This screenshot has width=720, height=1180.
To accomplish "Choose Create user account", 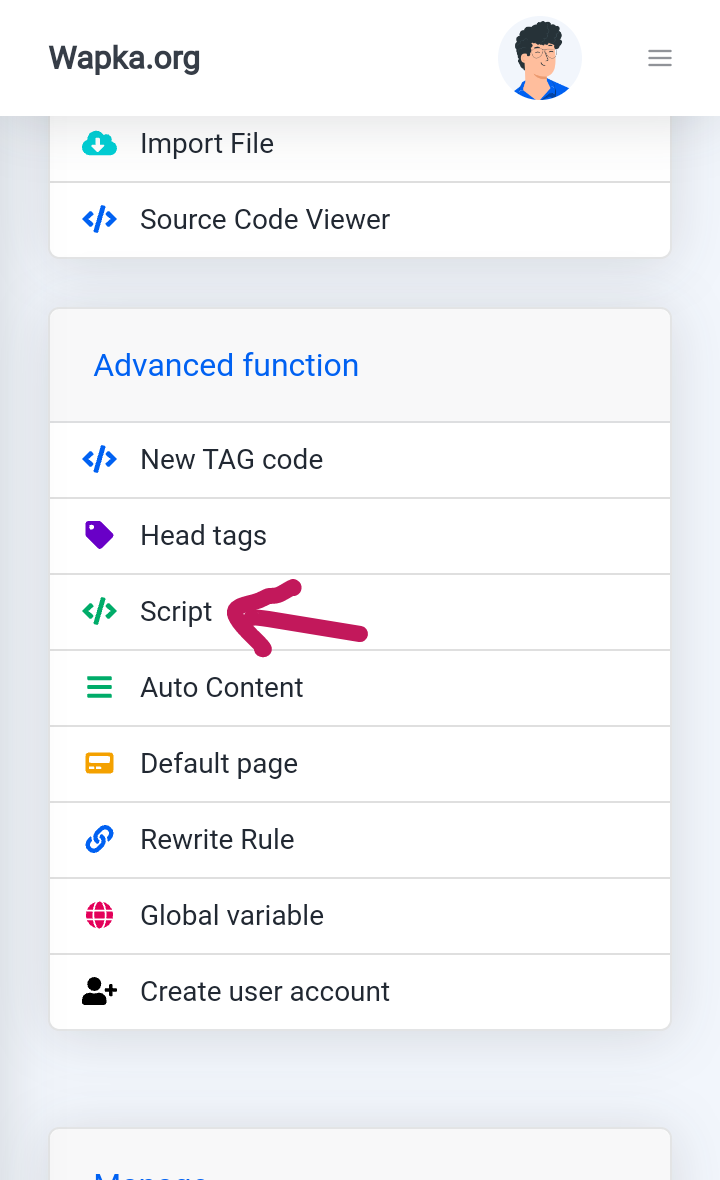I will tap(265, 992).
